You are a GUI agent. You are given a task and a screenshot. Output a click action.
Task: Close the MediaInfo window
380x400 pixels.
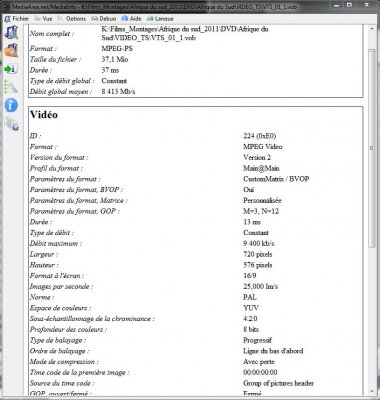(x=366, y=5)
